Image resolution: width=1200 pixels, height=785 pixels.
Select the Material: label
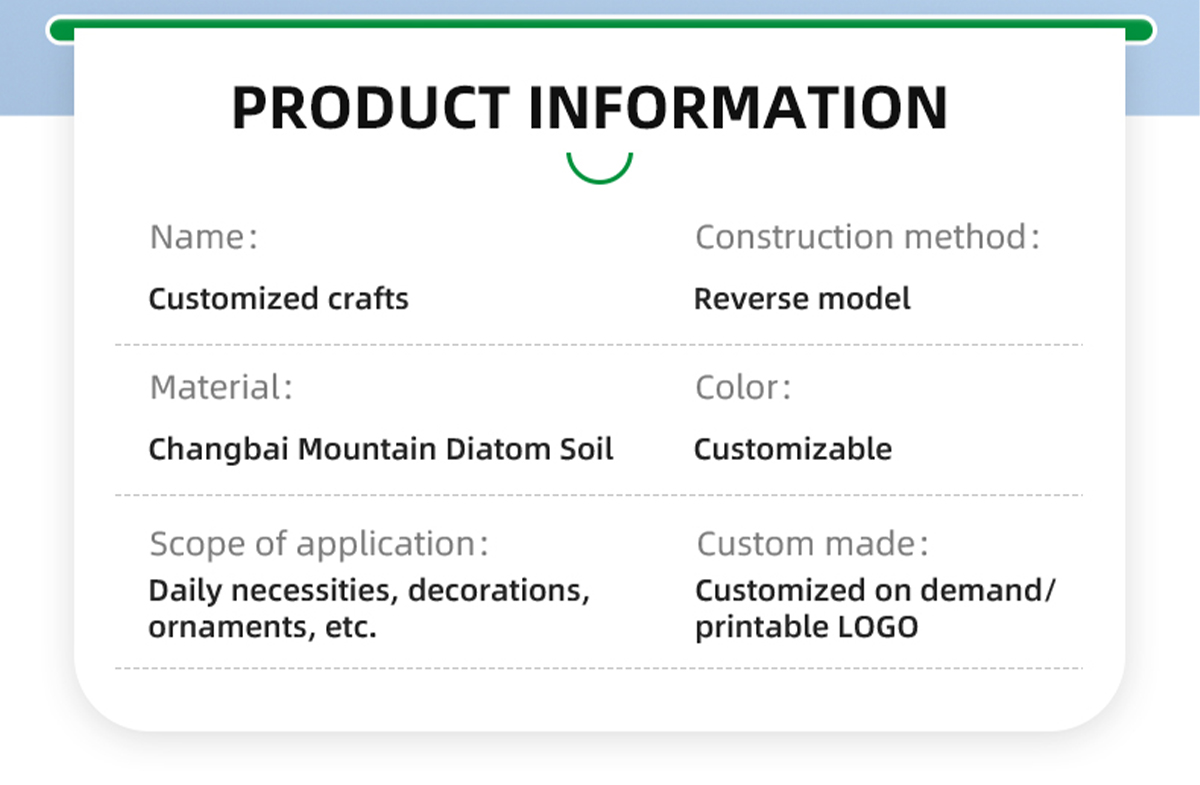(x=221, y=388)
